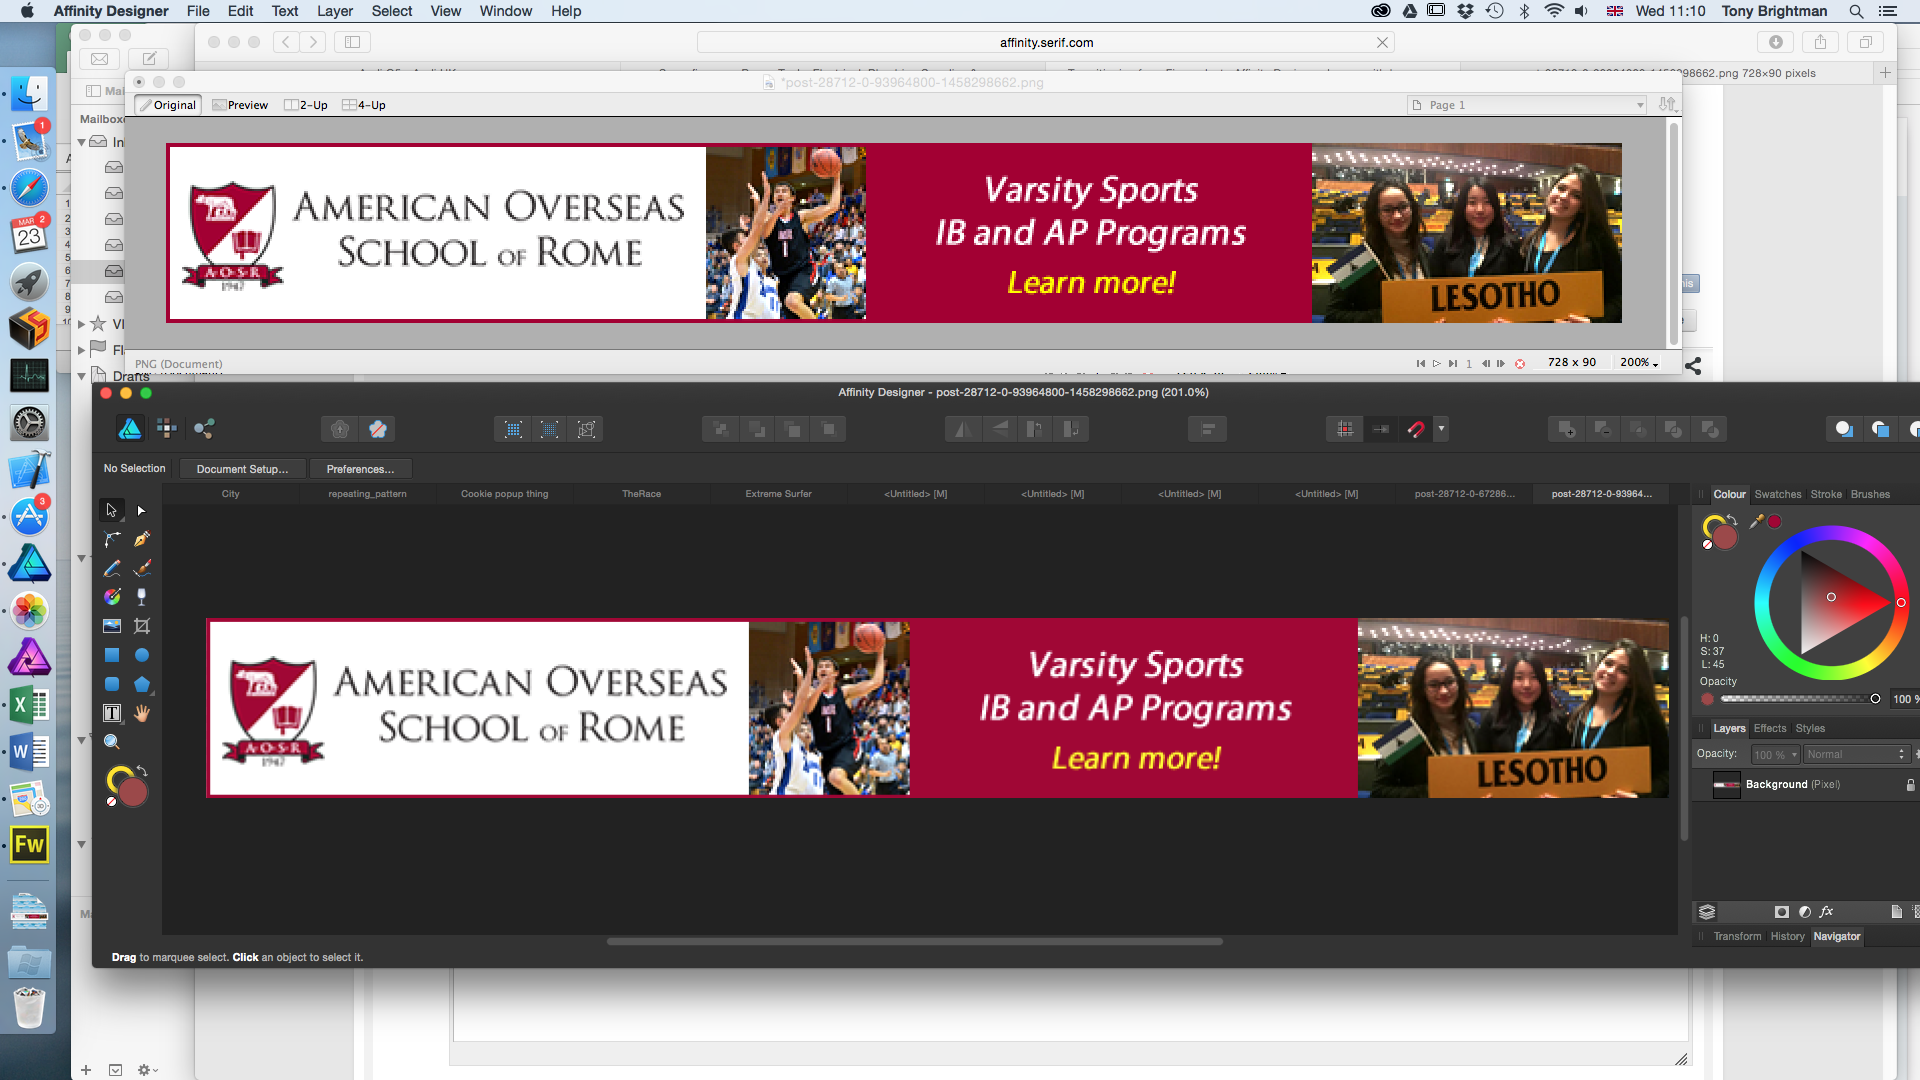Select the Transparency wine-glass tool
Viewport: 1920px width, 1080px height.
[x=142, y=597]
